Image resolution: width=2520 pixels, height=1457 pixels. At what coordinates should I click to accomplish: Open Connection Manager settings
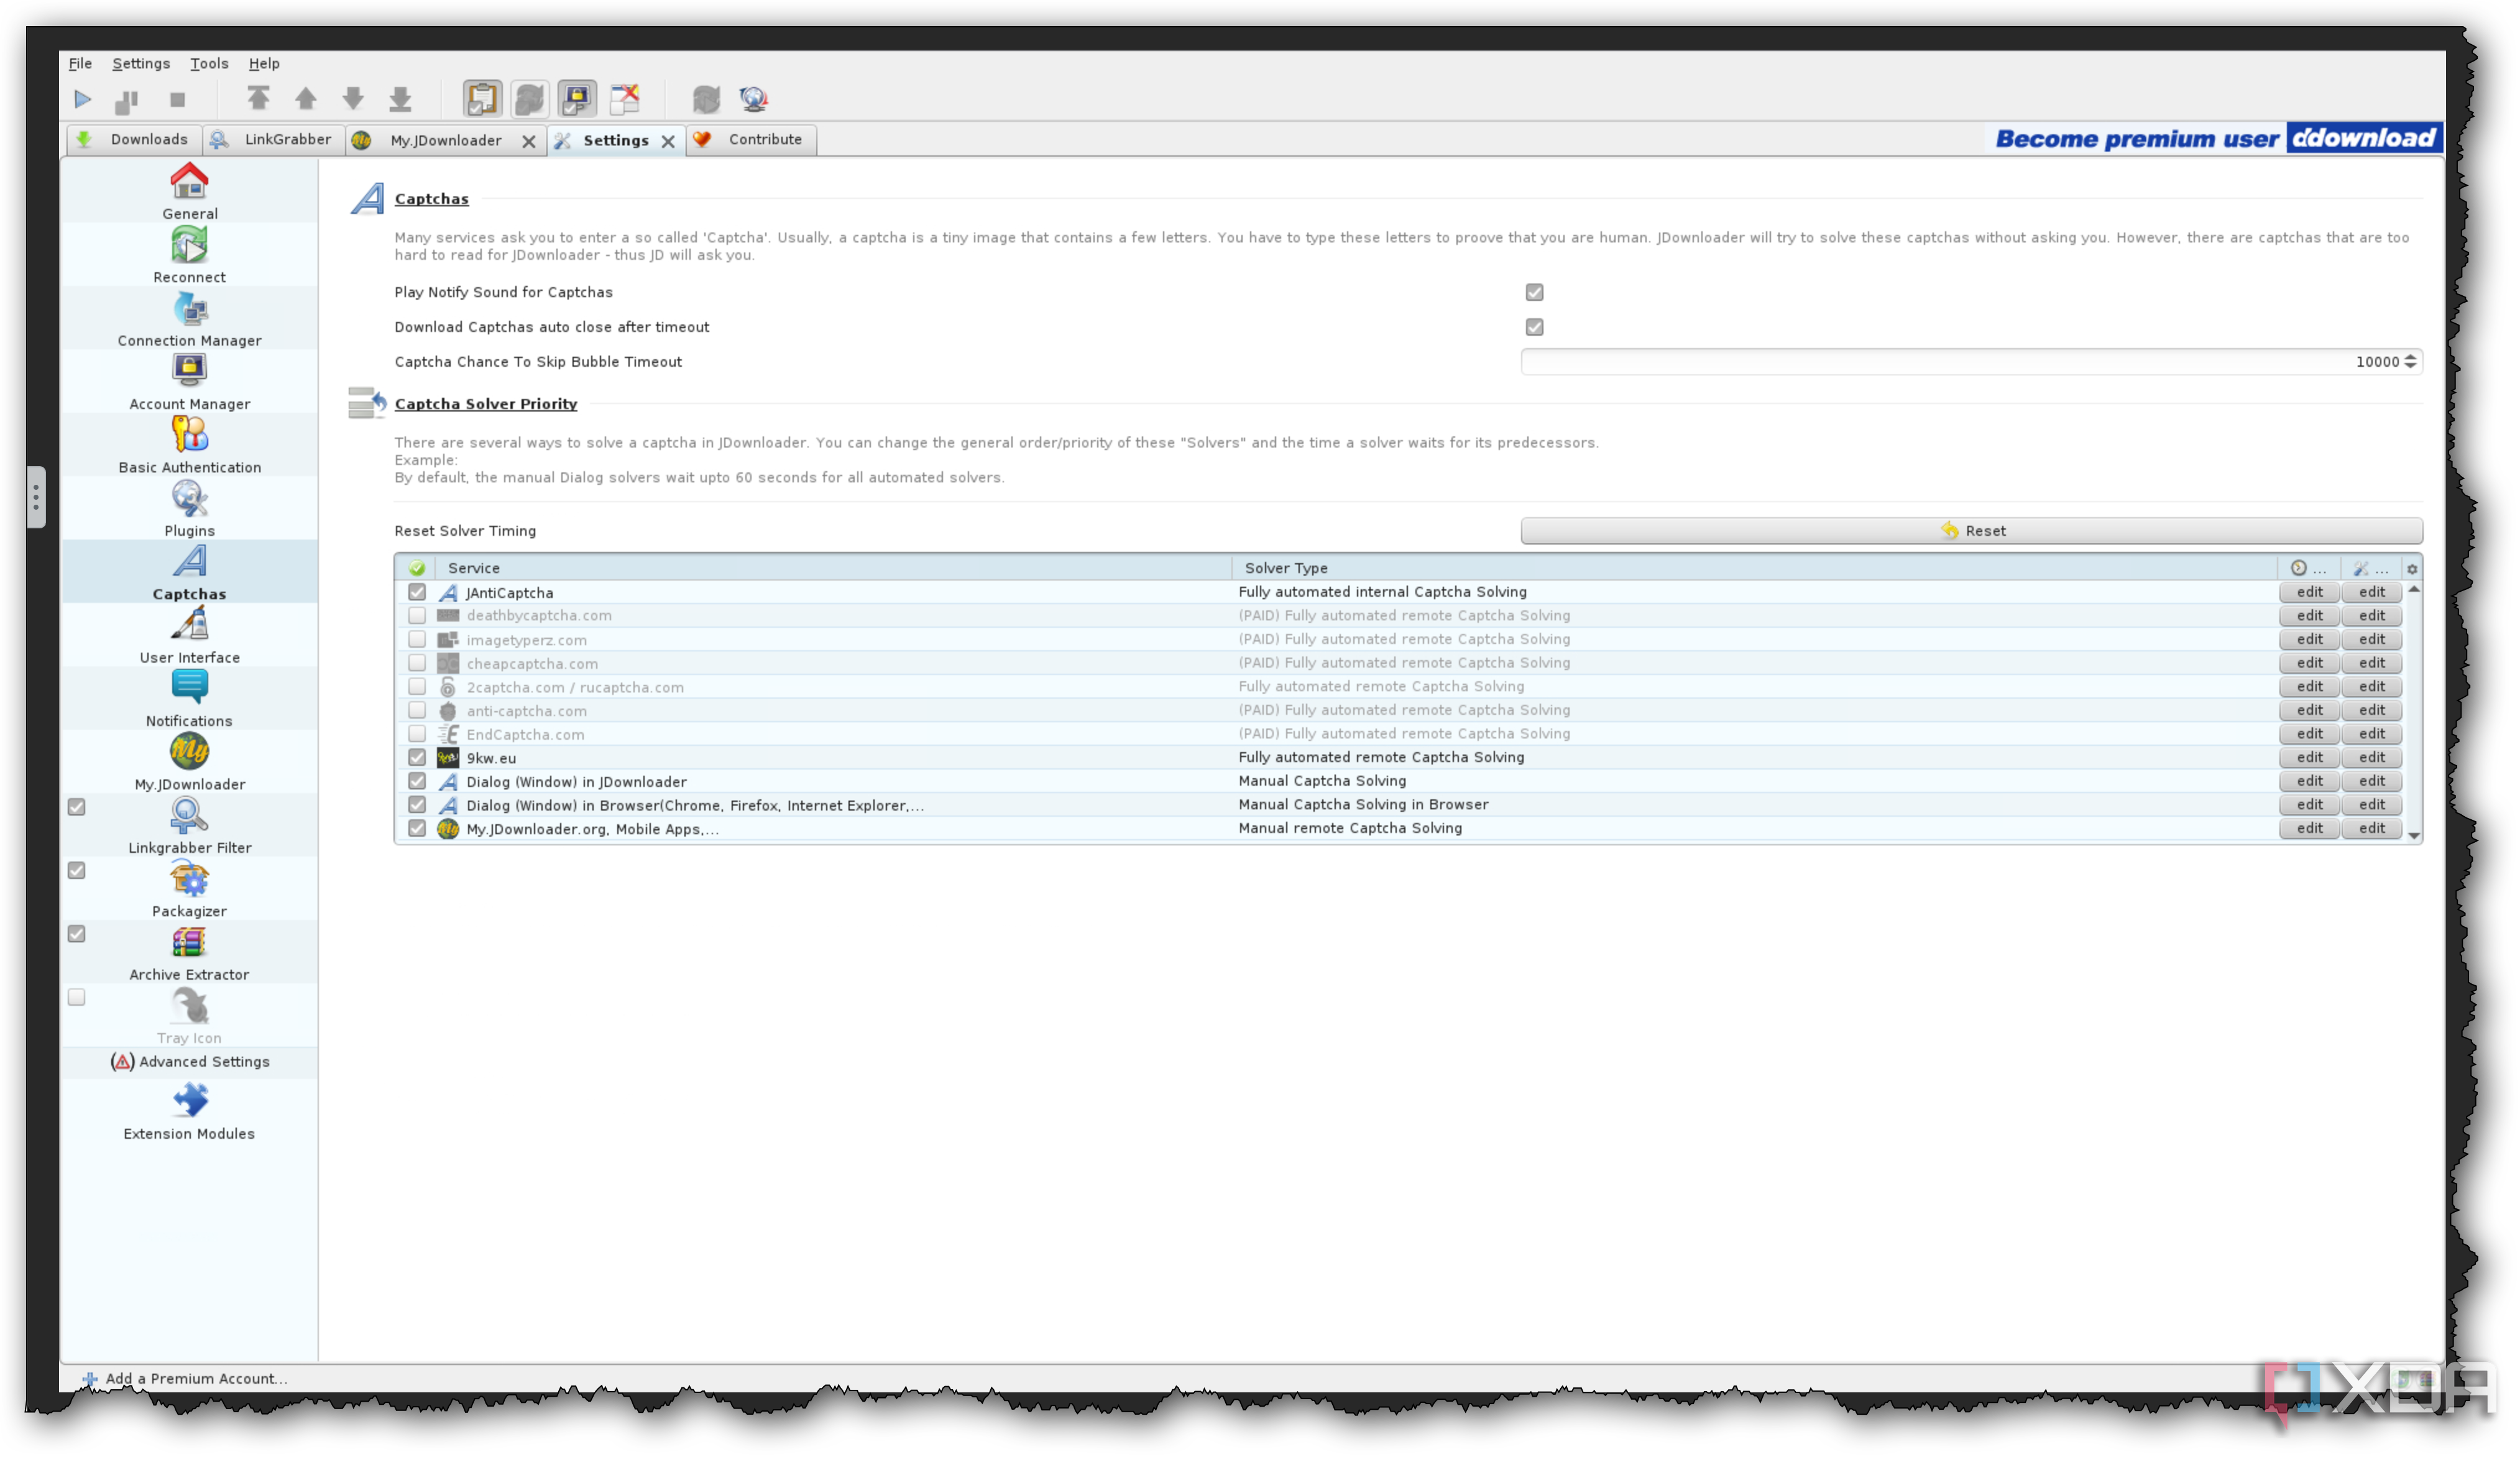click(x=190, y=318)
